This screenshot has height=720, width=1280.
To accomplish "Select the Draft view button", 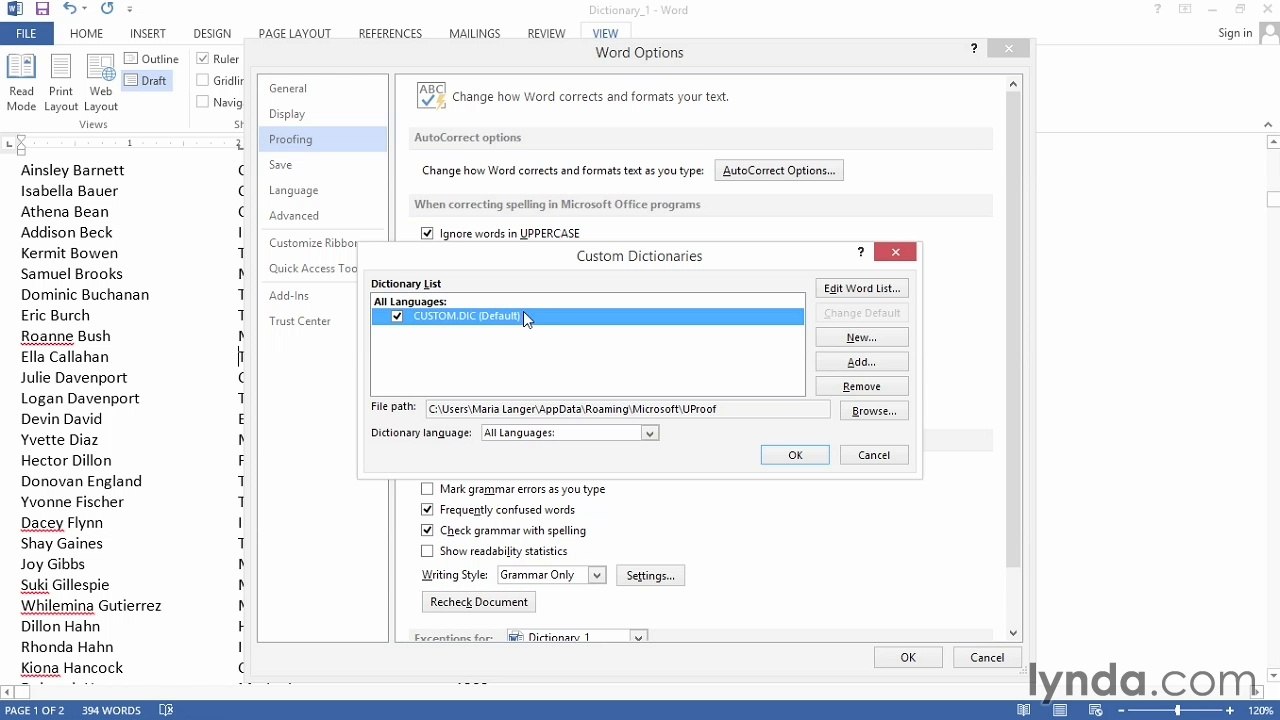I will click(x=146, y=81).
